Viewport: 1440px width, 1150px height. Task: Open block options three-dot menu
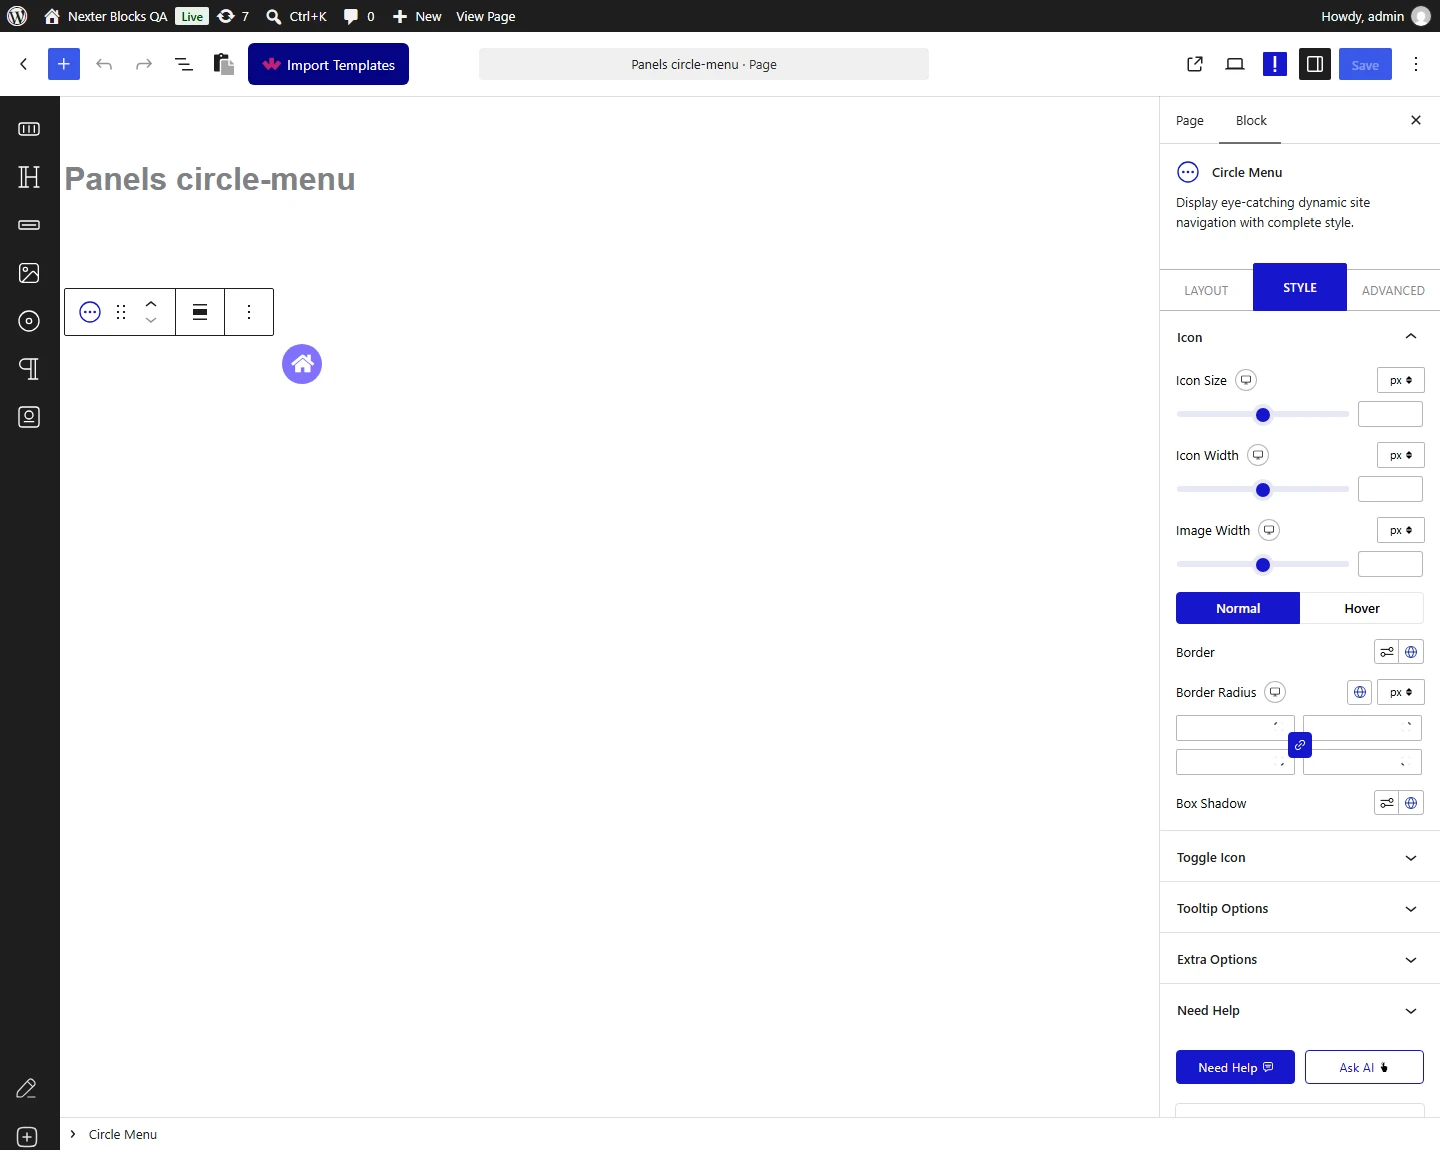[x=249, y=312]
